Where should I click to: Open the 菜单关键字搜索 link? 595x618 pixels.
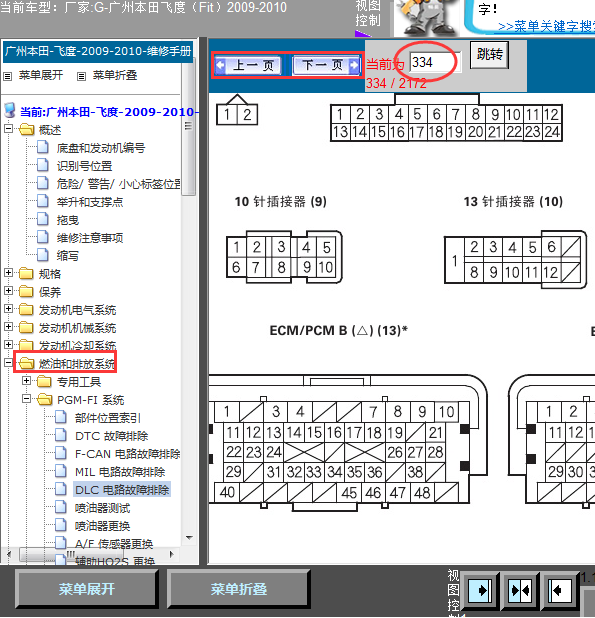click(x=546, y=27)
